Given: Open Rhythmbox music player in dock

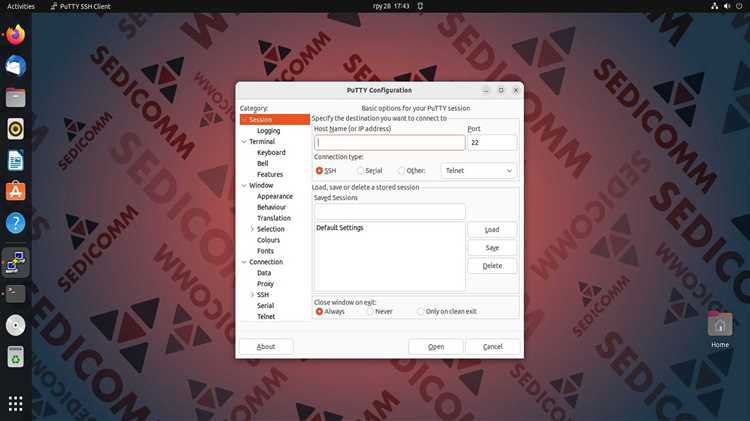Looking at the screenshot, I should click(x=15, y=129).
